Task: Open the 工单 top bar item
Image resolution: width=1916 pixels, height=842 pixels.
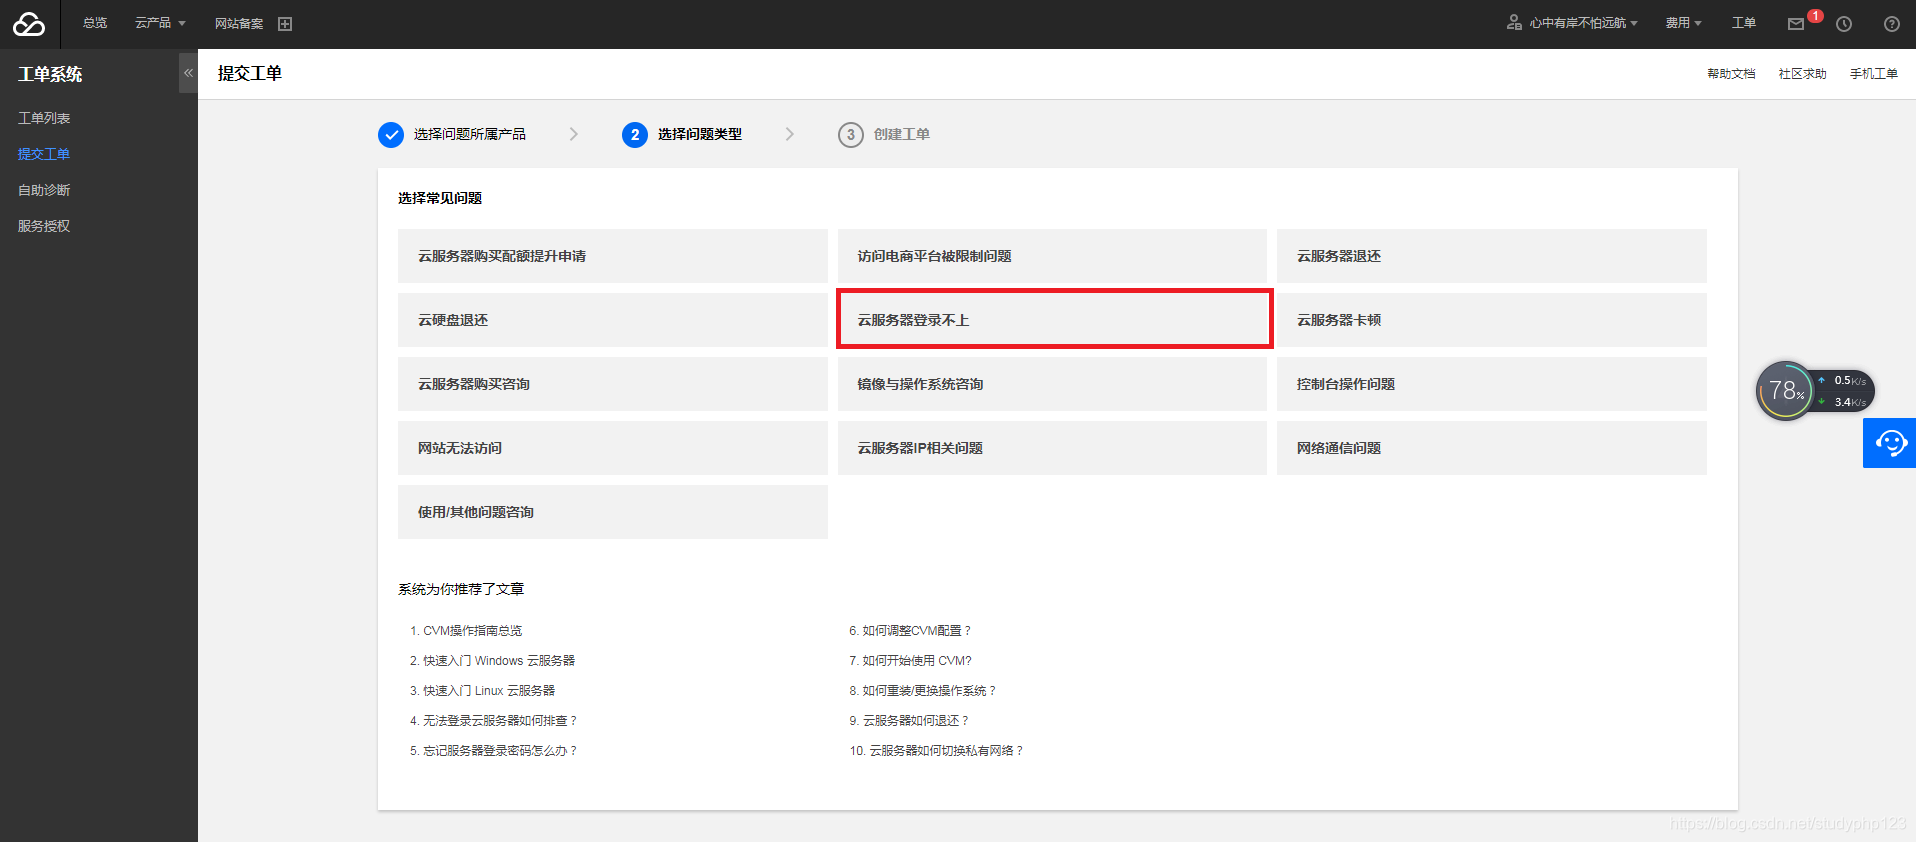Action: tap(1744, 23)
